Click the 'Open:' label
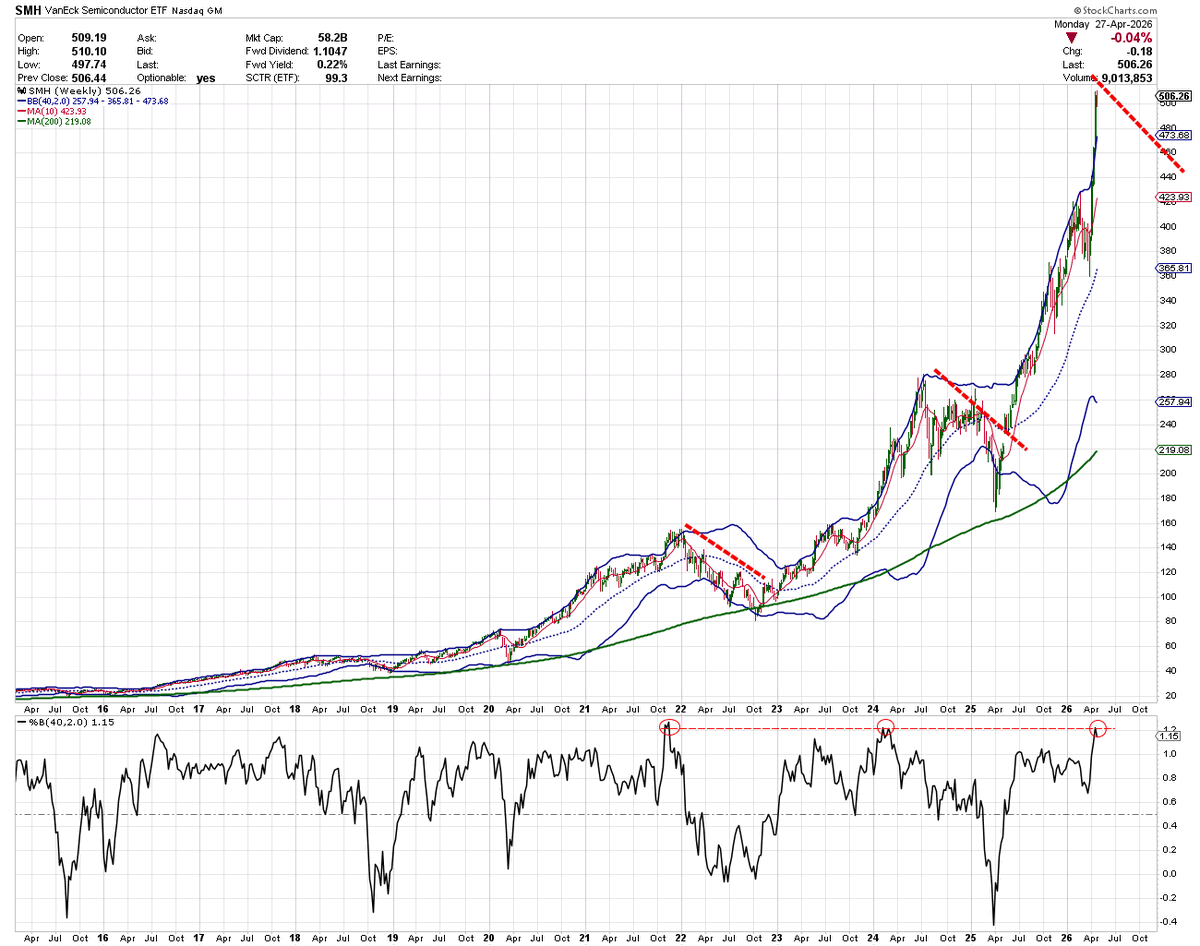 pyautogui.click(x=30, y=37)
